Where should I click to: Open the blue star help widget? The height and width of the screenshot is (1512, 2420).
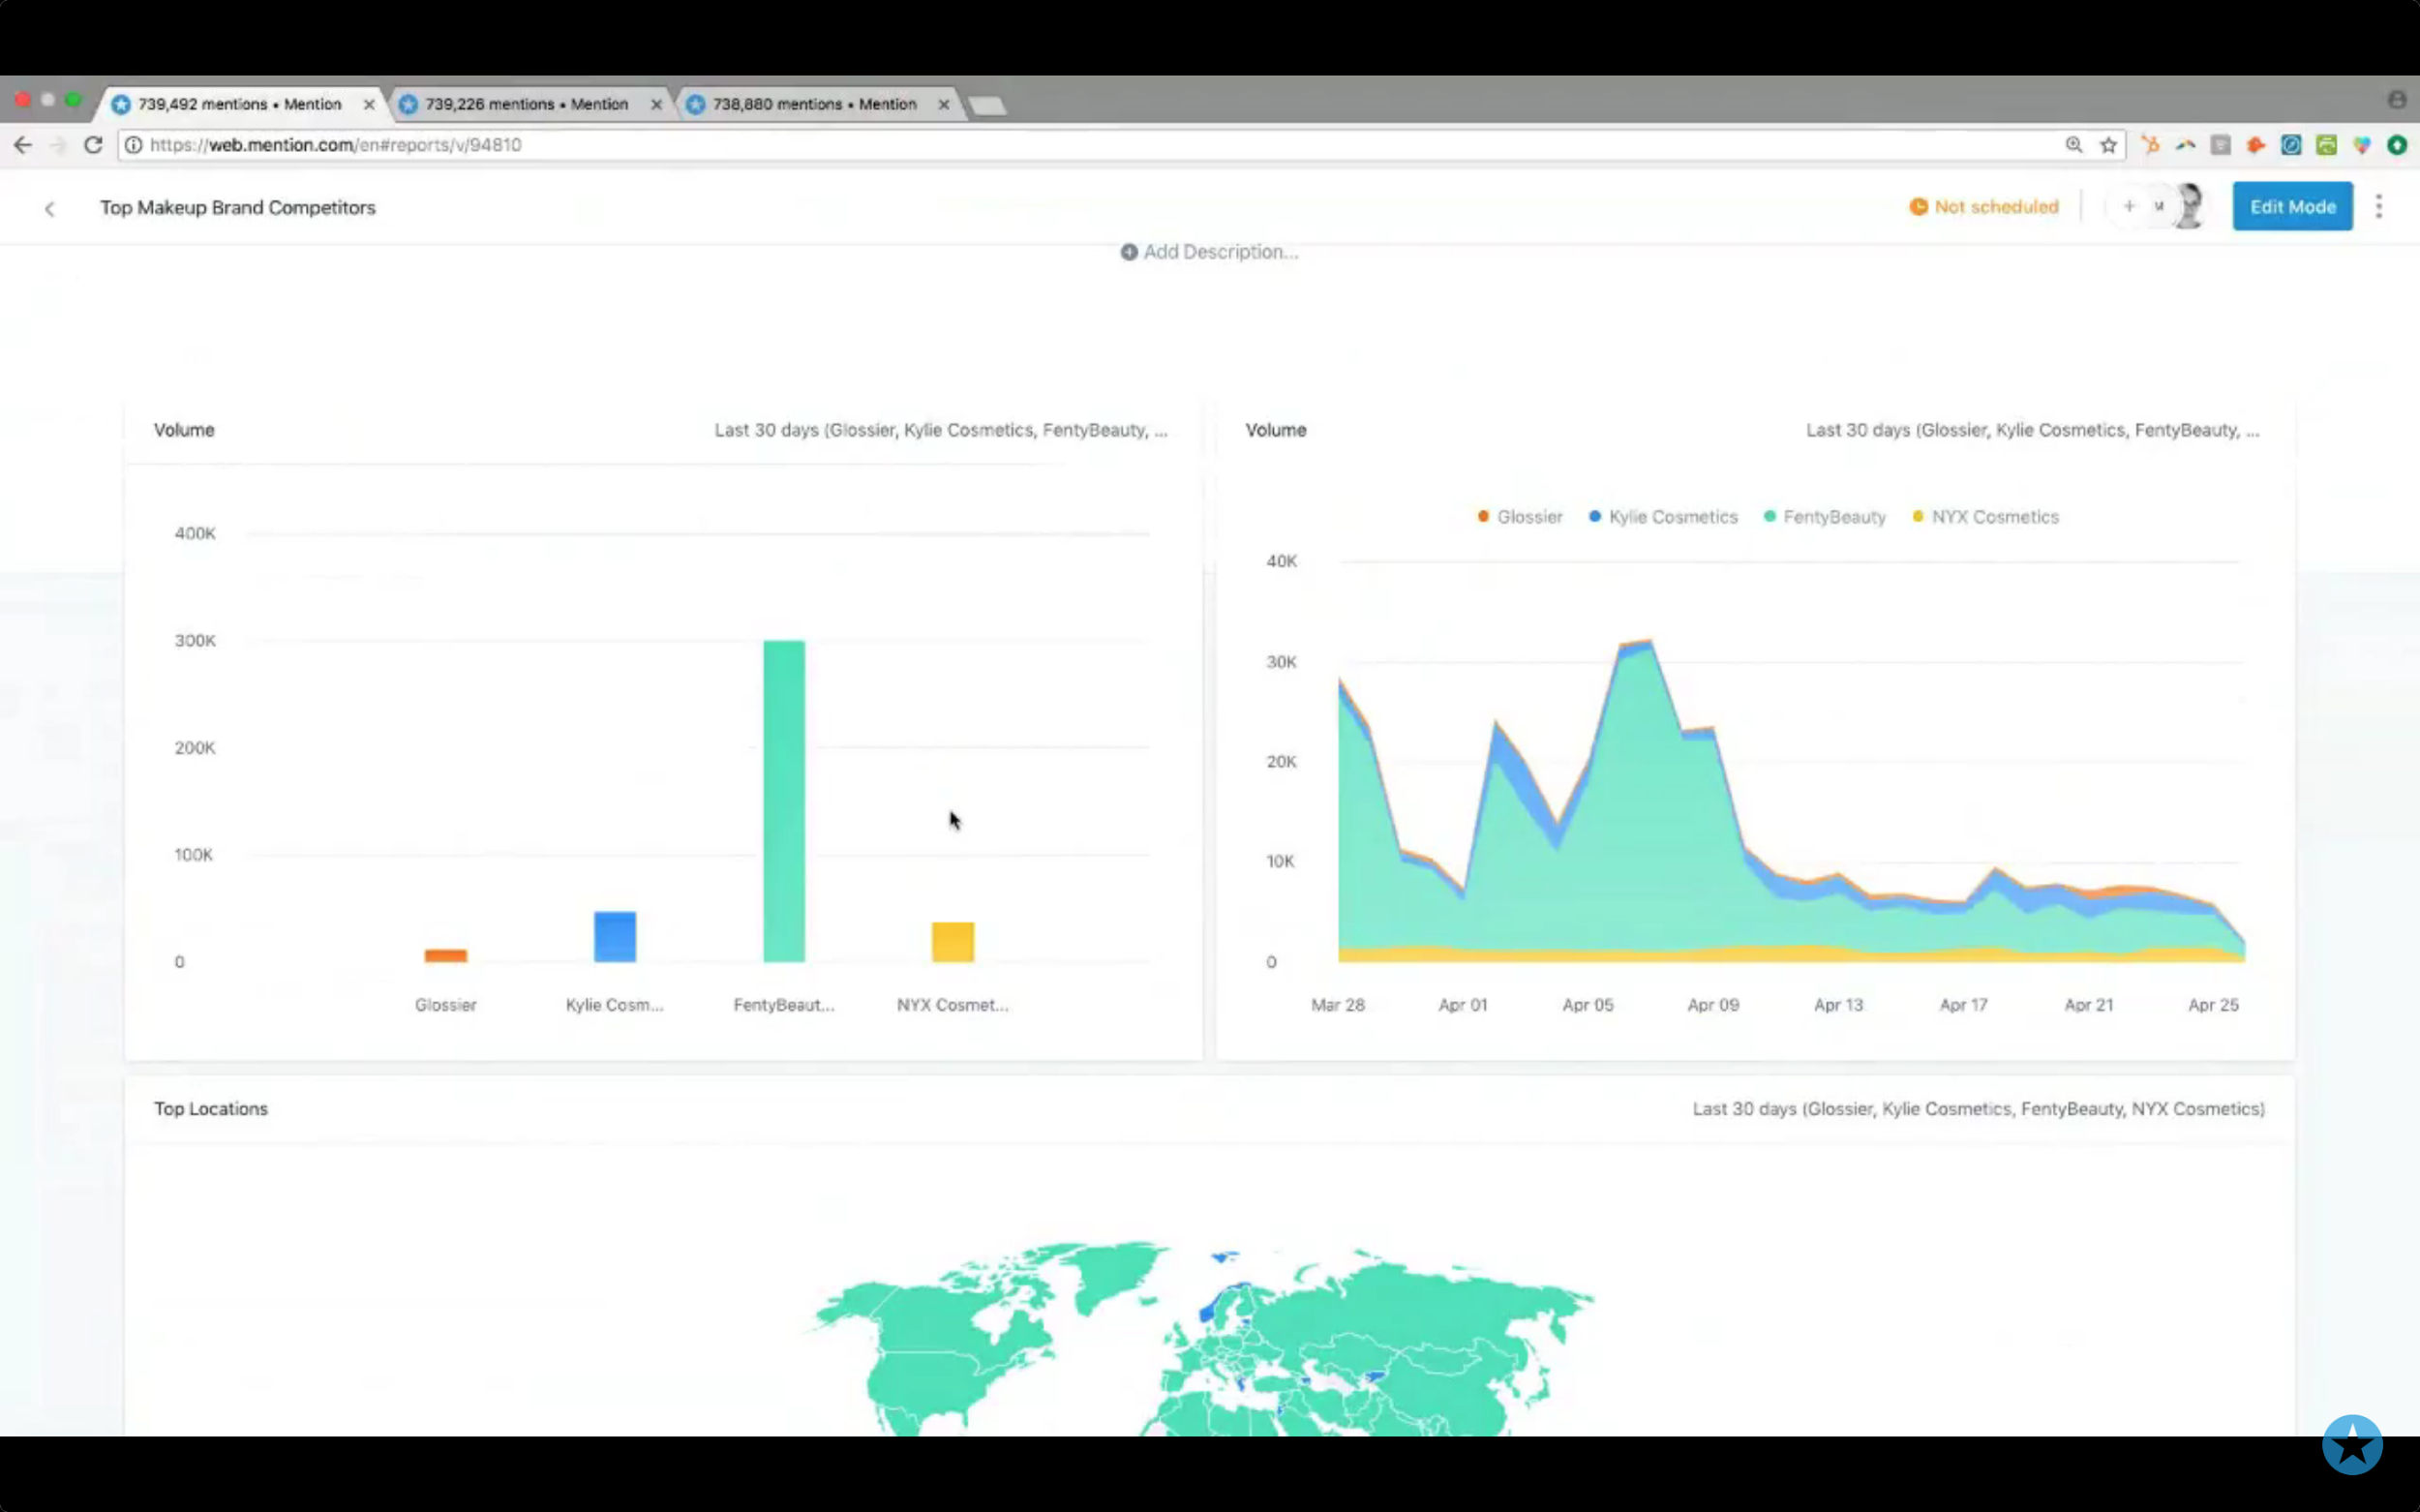pos(2352,1444)
